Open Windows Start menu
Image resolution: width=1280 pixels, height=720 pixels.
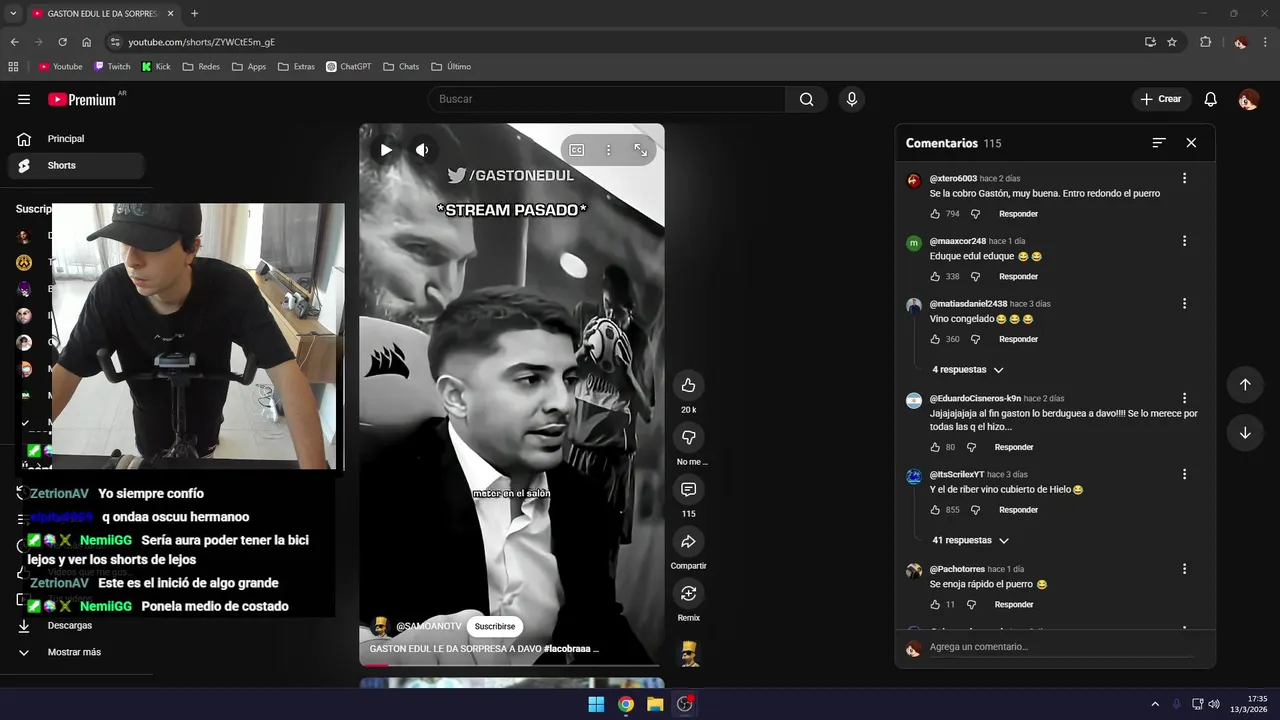596,704
